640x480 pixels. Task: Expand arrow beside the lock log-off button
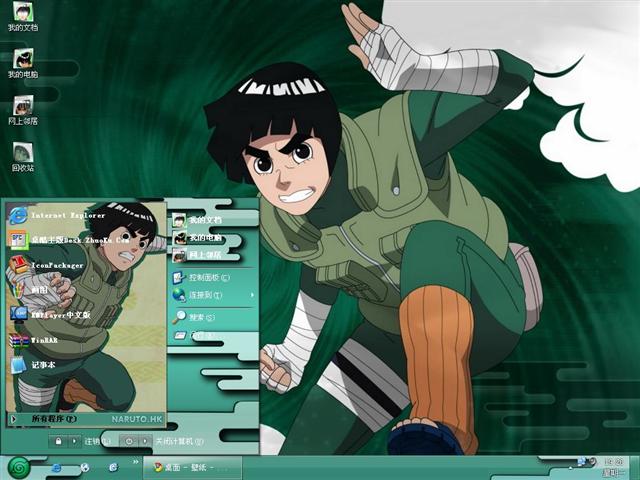[x=74, y=441]
